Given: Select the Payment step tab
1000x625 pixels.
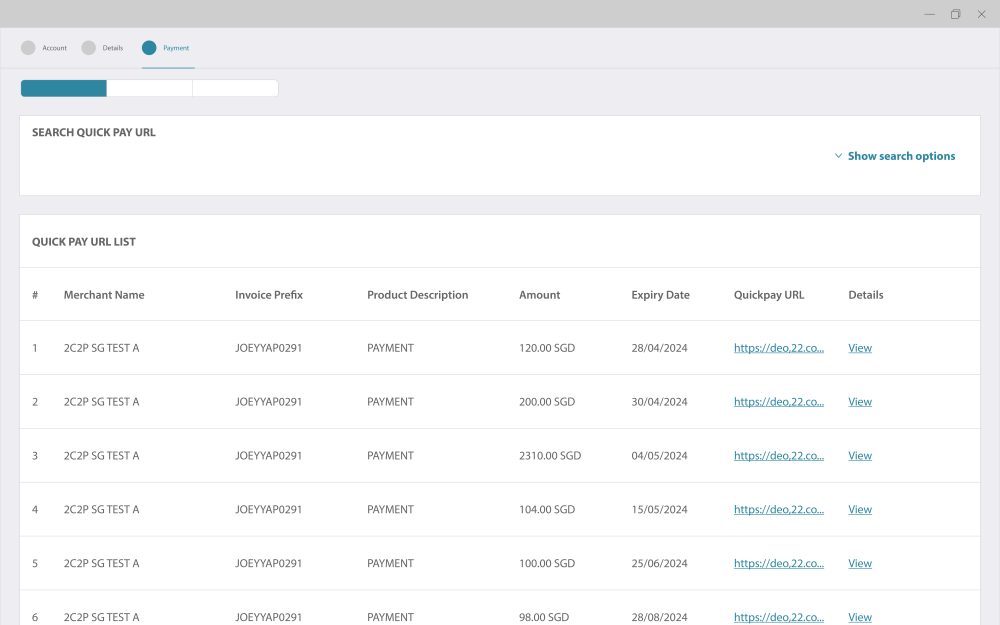Looking at the screenshot, I should pos(166,48).
